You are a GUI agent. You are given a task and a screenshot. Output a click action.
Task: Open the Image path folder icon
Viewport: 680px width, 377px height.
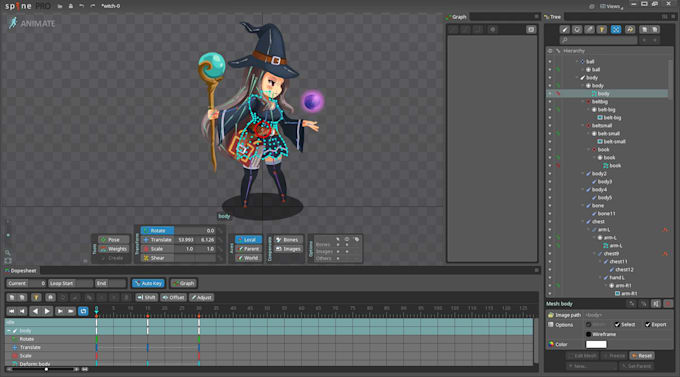(551, 315)
